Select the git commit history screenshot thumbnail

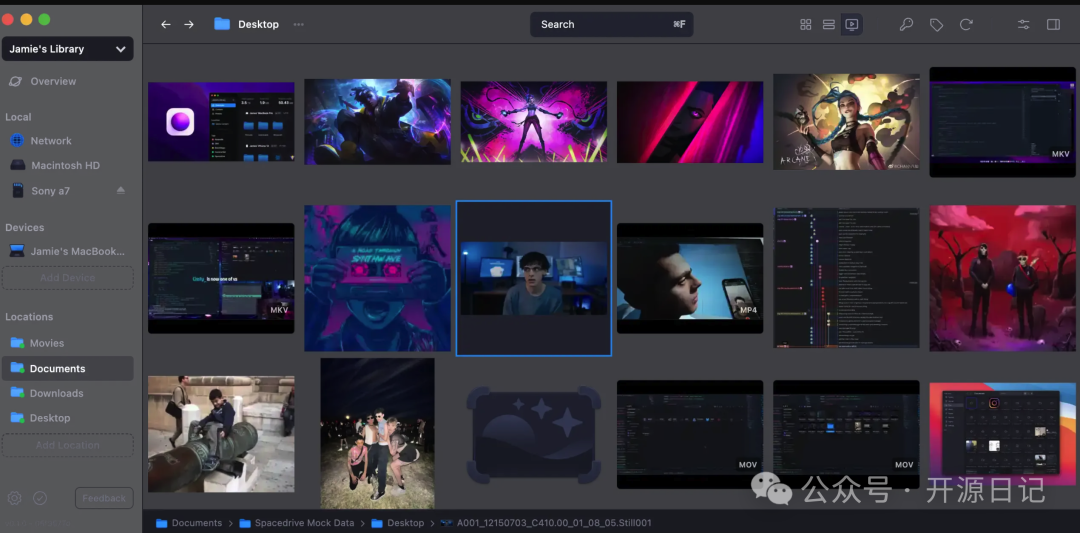pyautogui.click(x=846, y=278)
